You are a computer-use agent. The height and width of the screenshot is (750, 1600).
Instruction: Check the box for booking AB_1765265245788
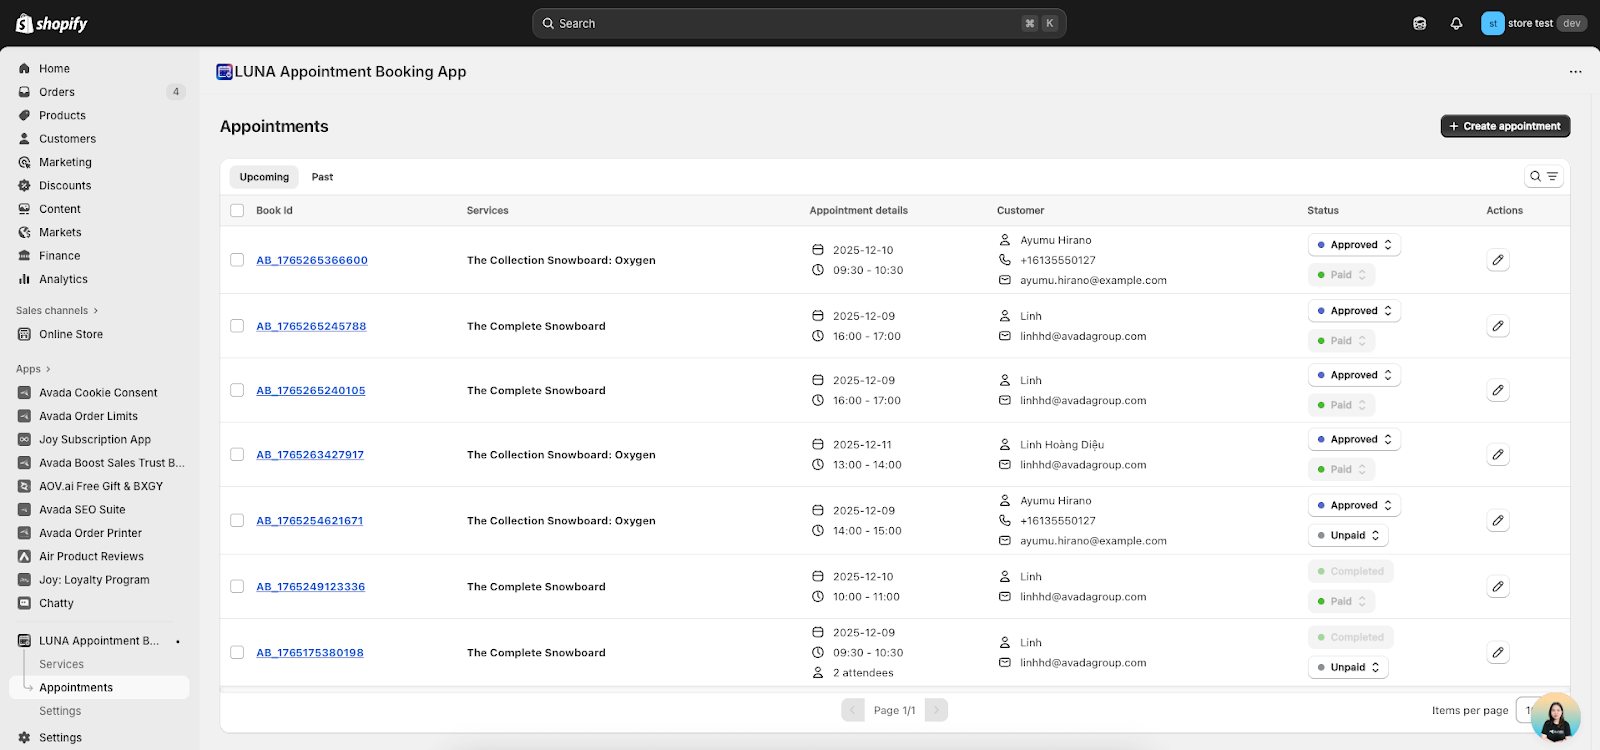237,326
